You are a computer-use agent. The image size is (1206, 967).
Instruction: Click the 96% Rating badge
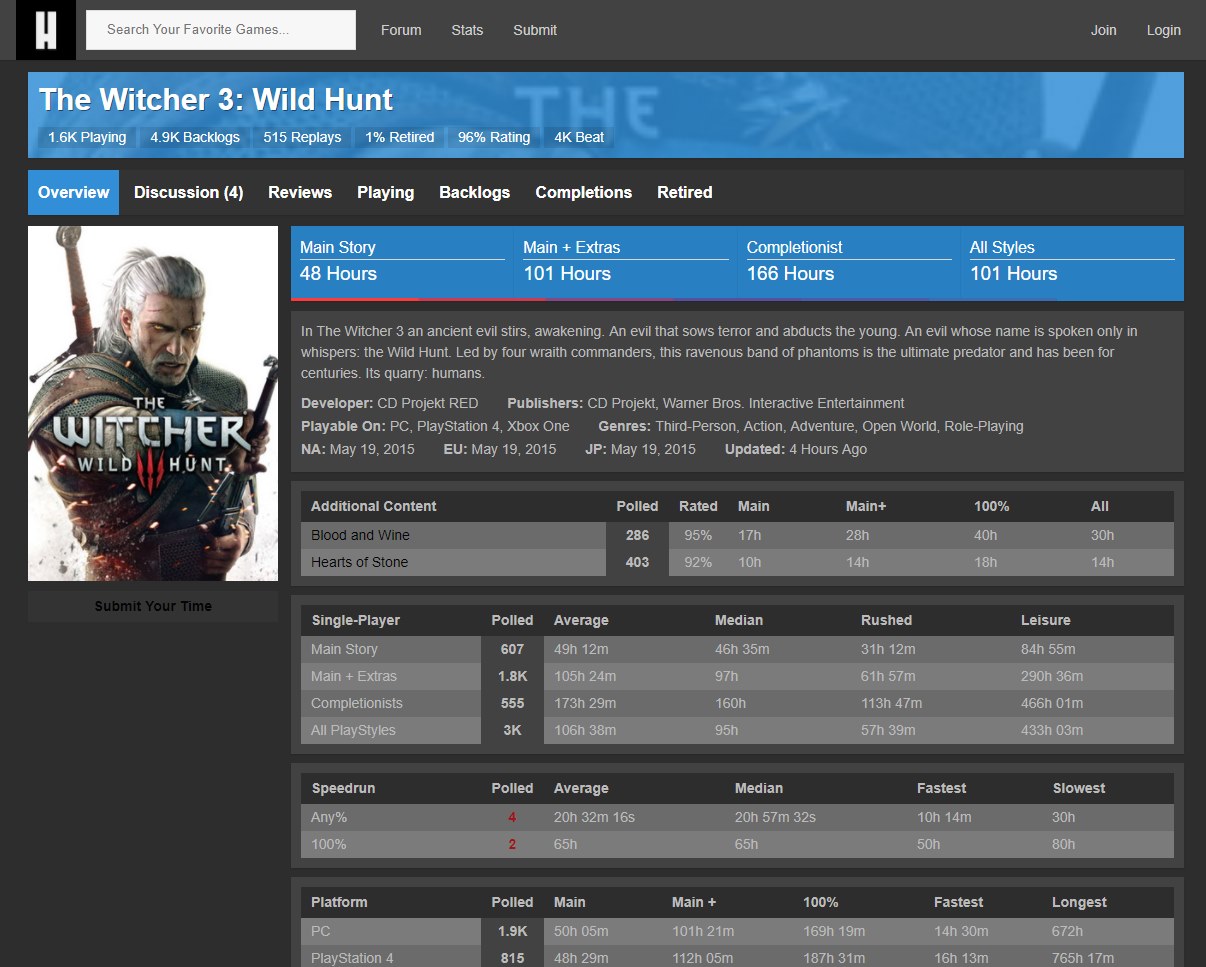494,137
